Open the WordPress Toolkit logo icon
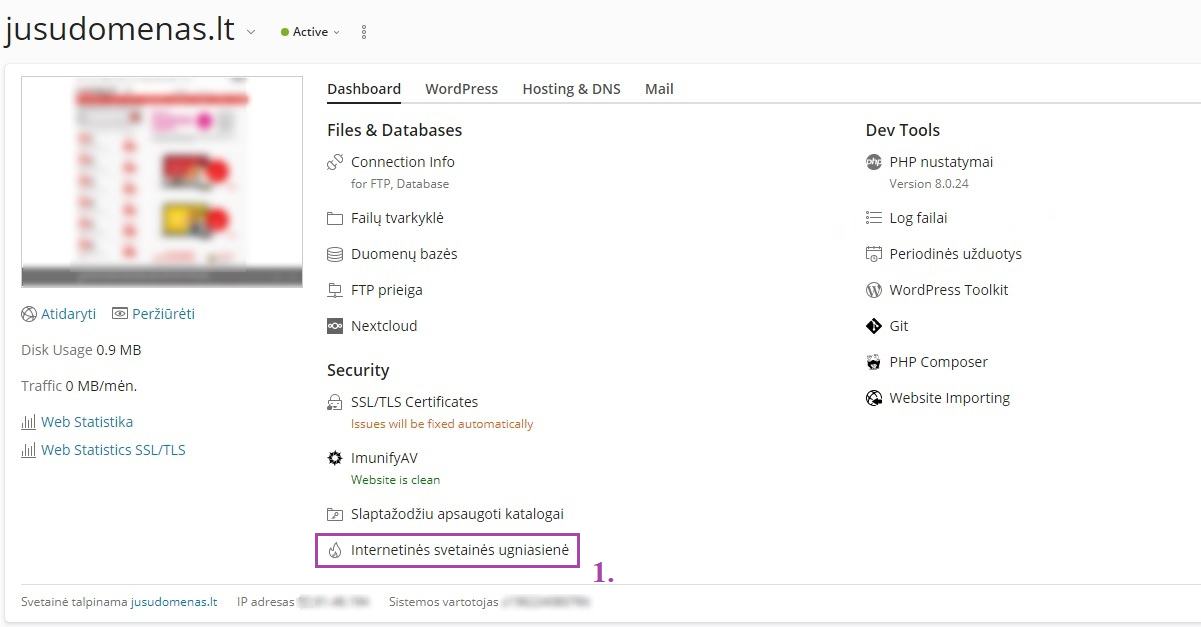Image resolution: width=1201 pixels, height=627 pixels. 873,290
